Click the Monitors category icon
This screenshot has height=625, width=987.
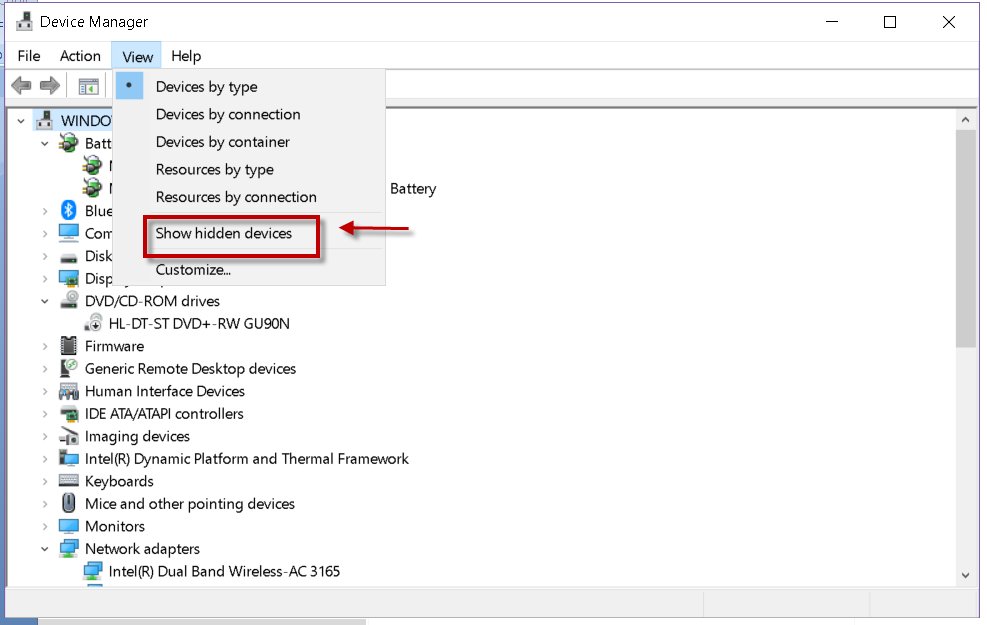(x=69, y=526)
